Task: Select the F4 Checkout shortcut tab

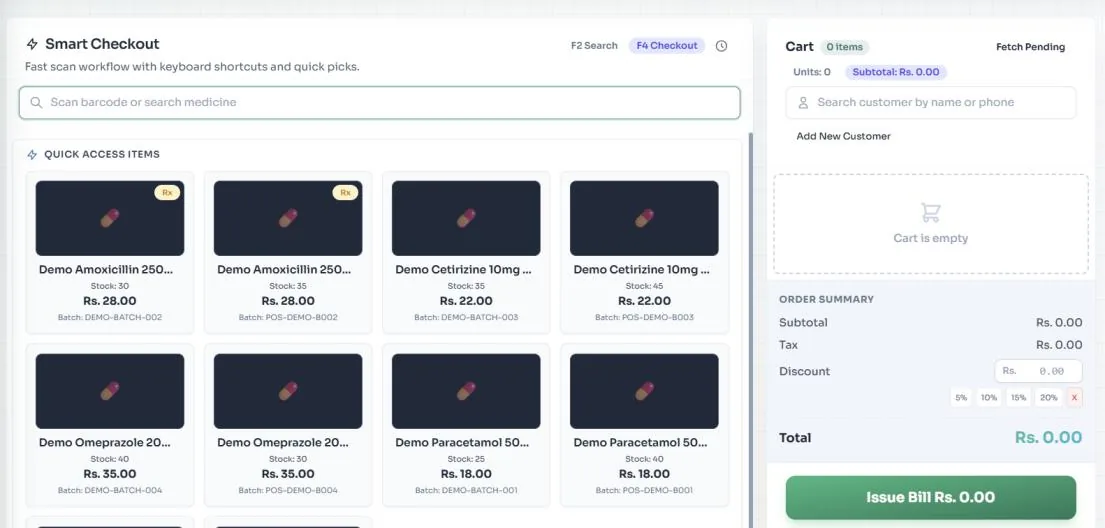Action: [x=667, y=46]
